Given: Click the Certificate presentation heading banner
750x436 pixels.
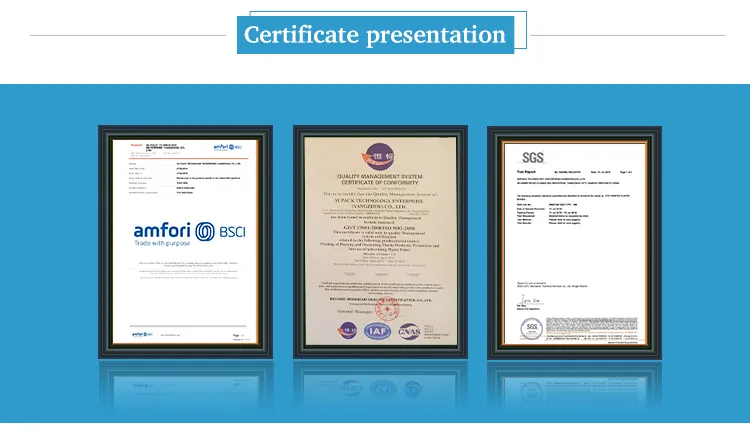Looking at the screenshot, I should coord(375,35).
